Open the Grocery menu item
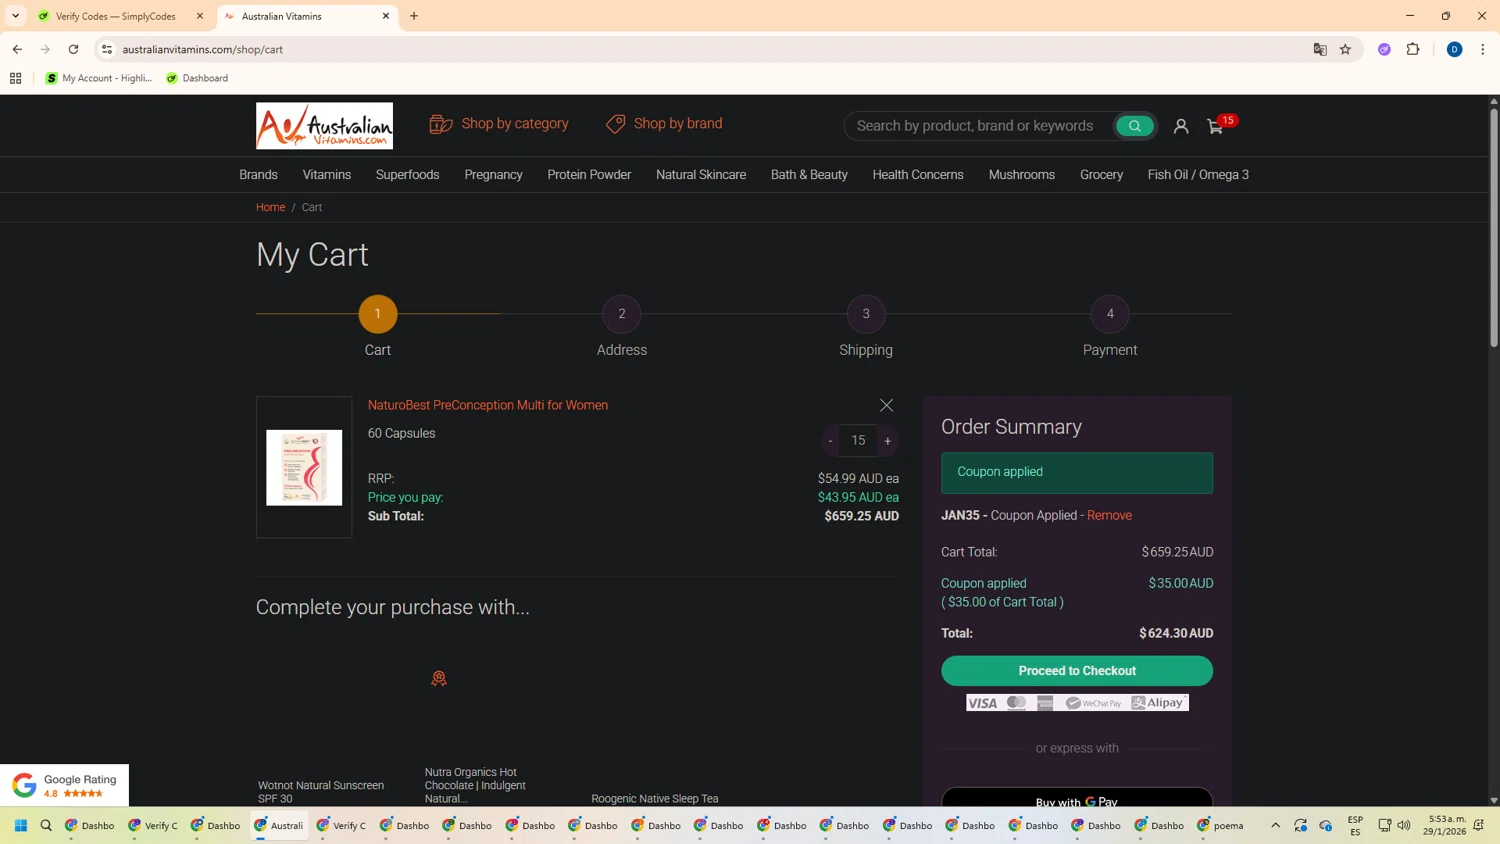The height and width of the screenshot is (844, 1500). pos(1101,175)
